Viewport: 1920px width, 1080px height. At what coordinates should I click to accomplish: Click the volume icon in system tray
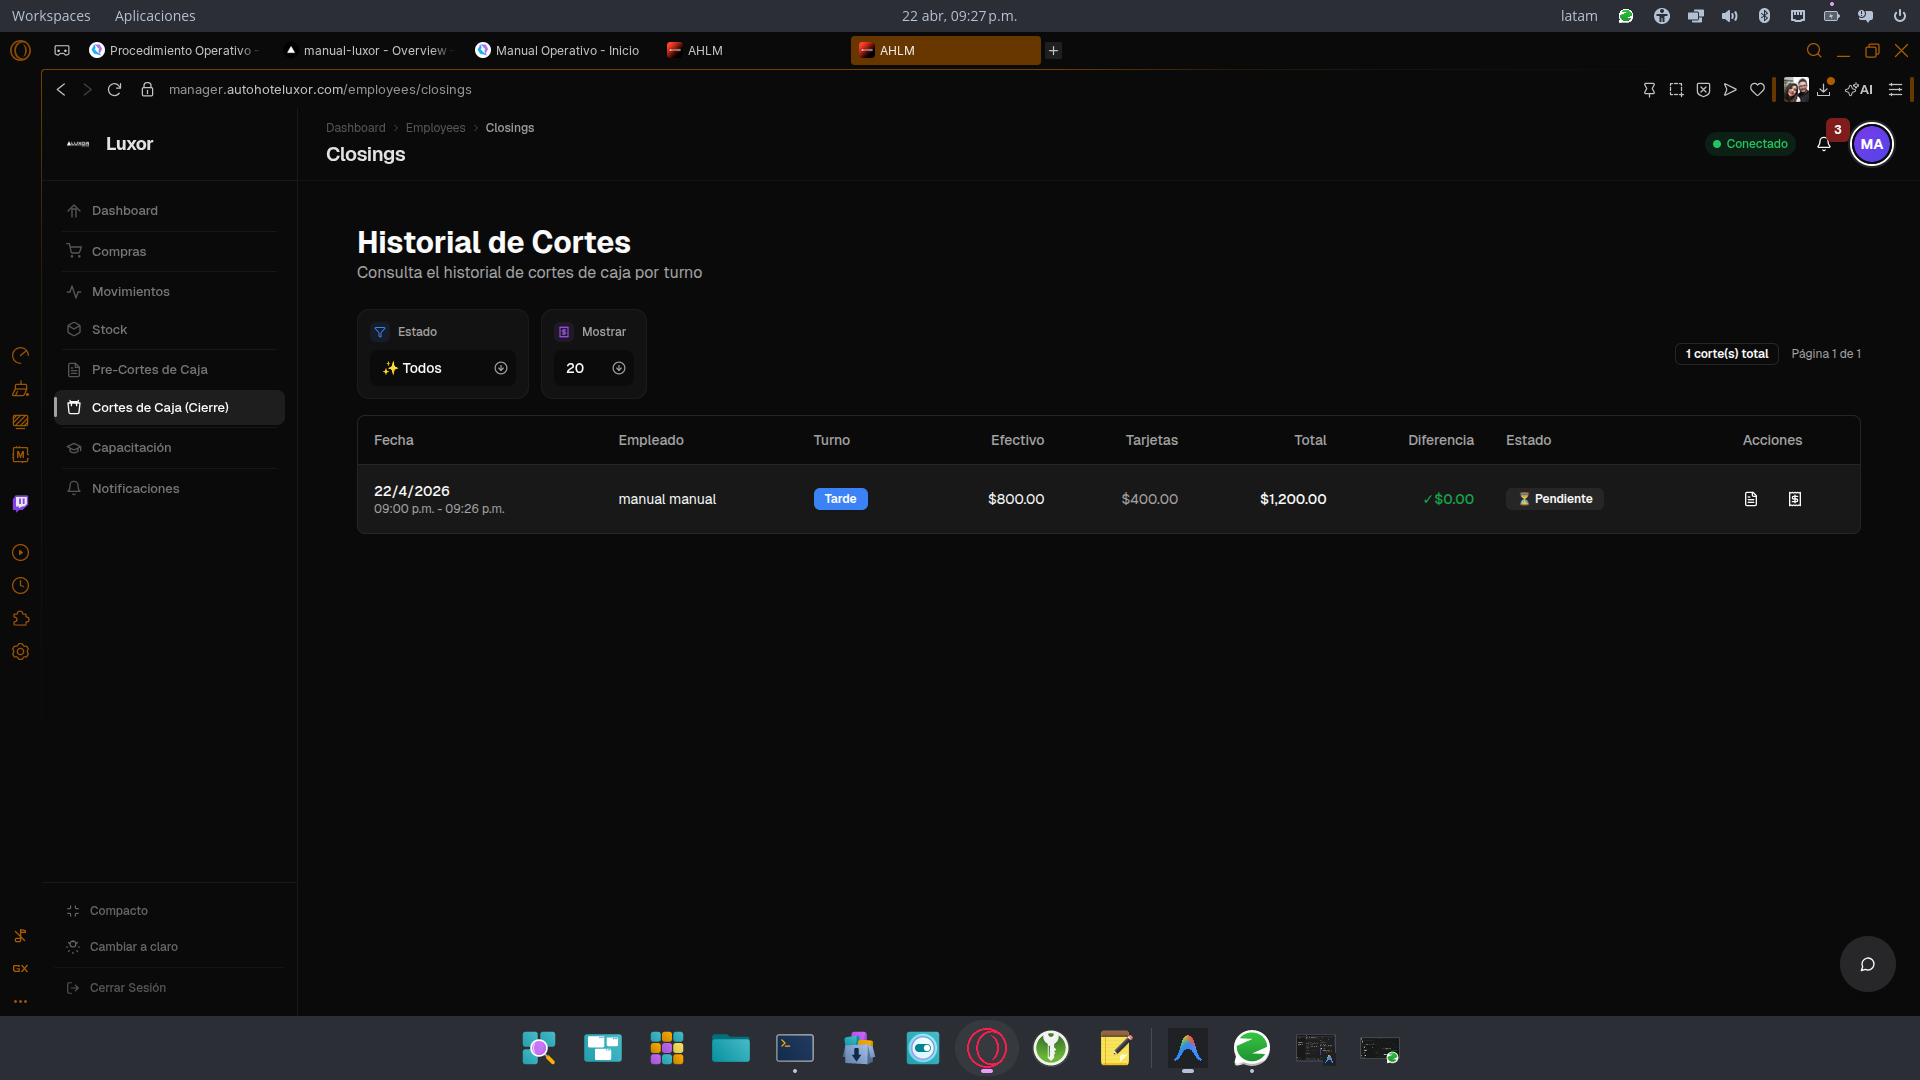pos(1729,16)
